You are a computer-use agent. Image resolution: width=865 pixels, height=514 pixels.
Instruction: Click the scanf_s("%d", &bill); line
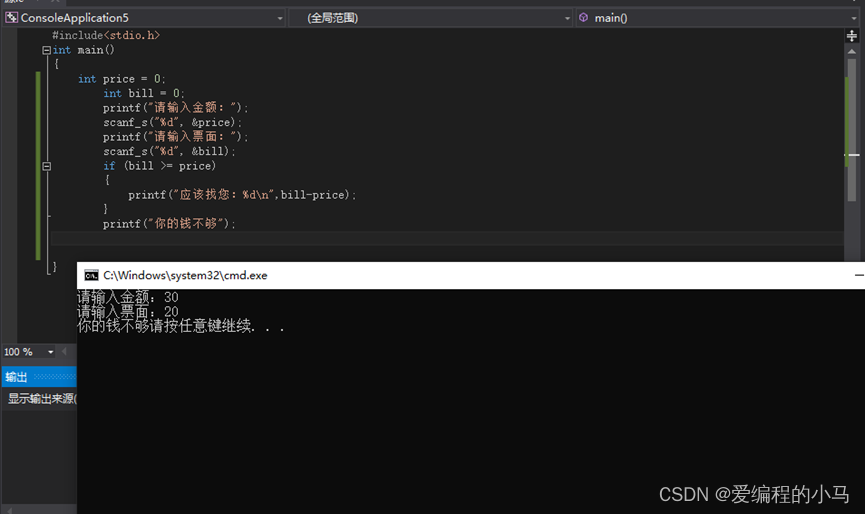point(169,151)
